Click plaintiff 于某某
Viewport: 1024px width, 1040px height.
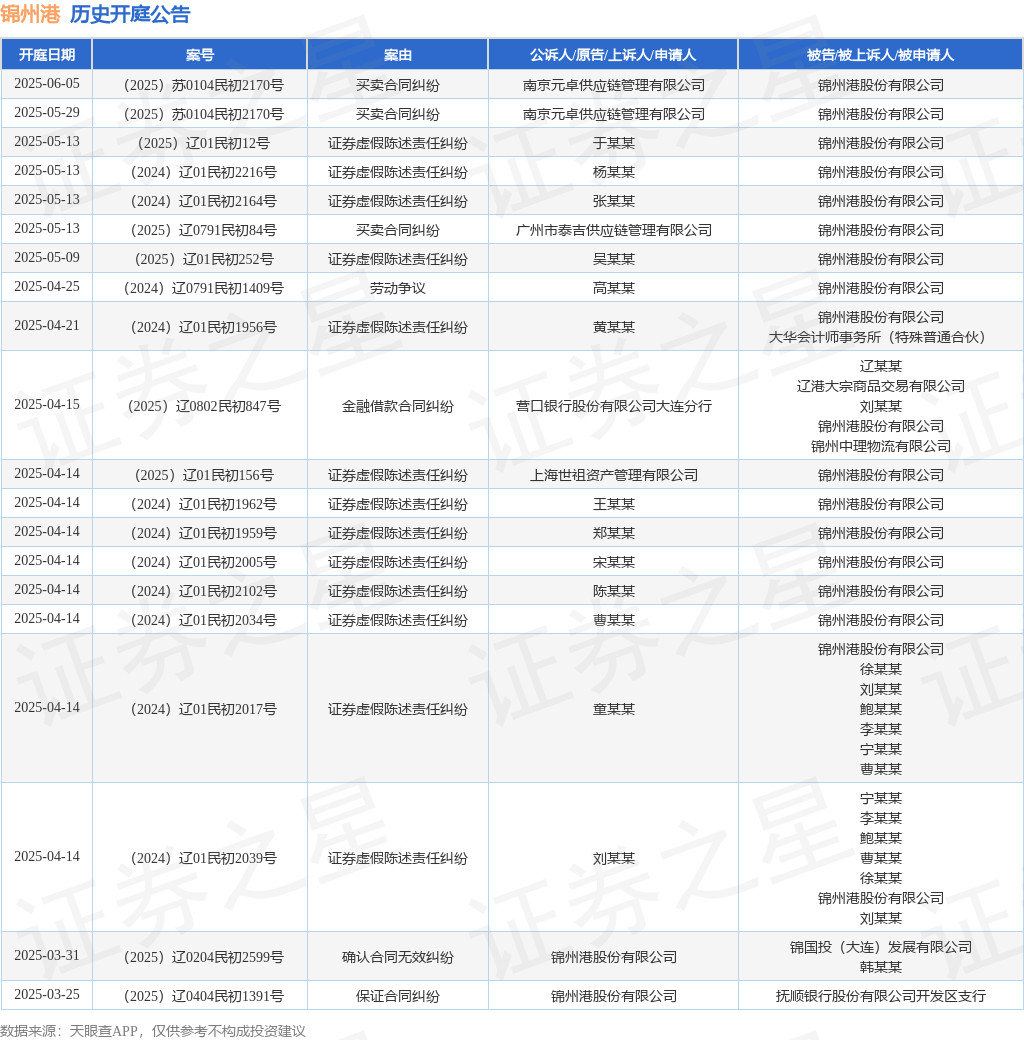[x=613, y=143]
